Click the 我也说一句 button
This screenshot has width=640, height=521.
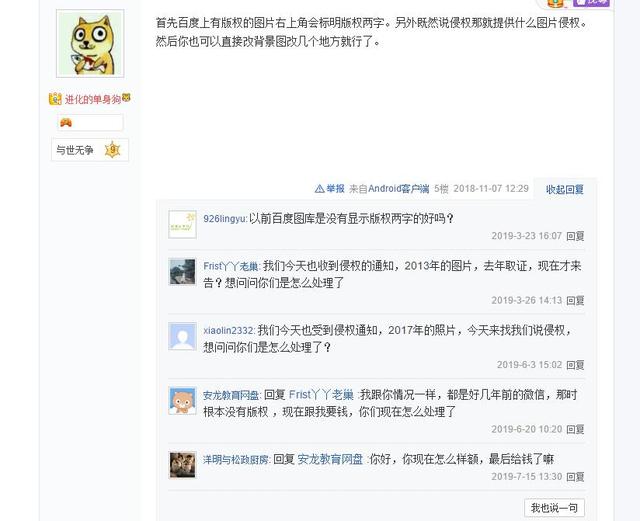[554, 508]
